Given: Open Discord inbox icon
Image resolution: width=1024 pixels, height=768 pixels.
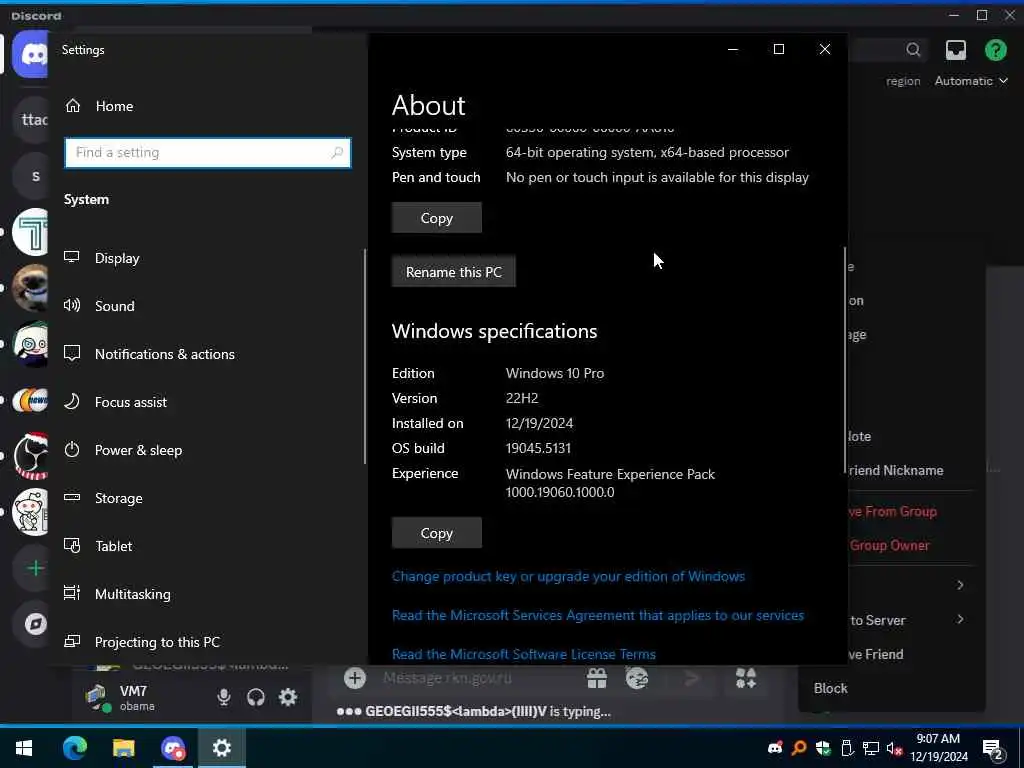Looking at the screenshot, I should 955,50.
